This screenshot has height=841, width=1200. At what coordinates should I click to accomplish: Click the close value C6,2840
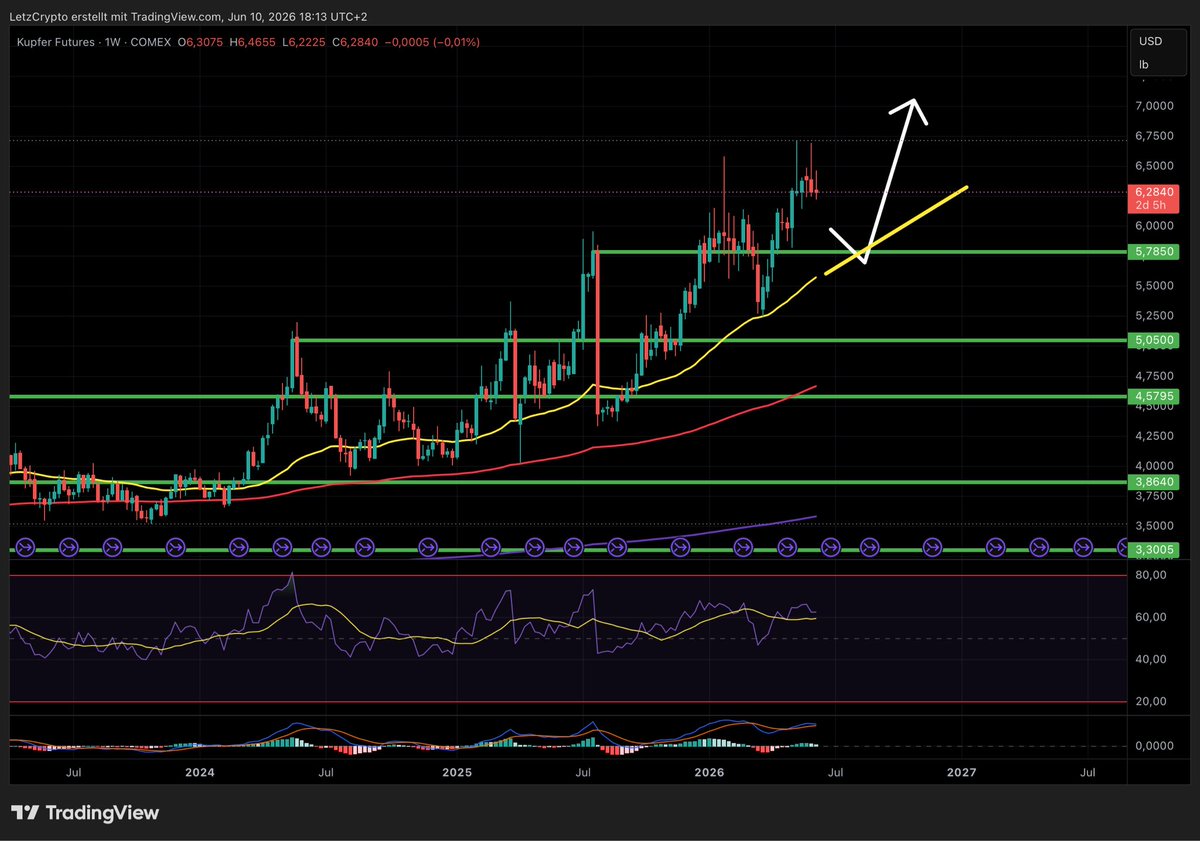(354, 42)
